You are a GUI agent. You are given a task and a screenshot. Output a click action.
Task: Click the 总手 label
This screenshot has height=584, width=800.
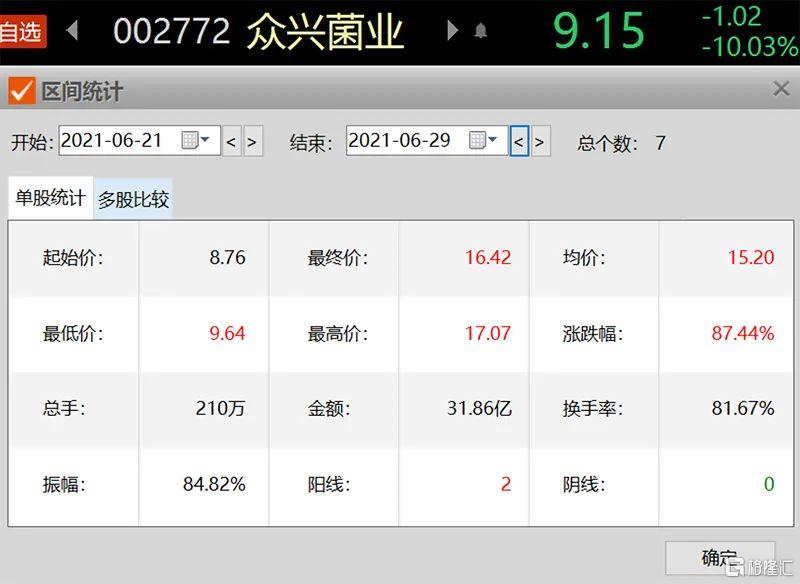tap(64, 409)
